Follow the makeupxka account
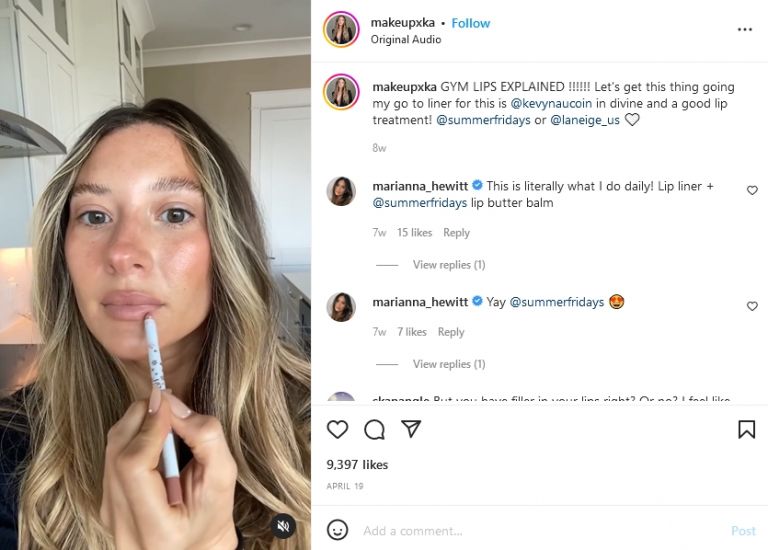This screenshot has width=768, height=550. point(470,23)
